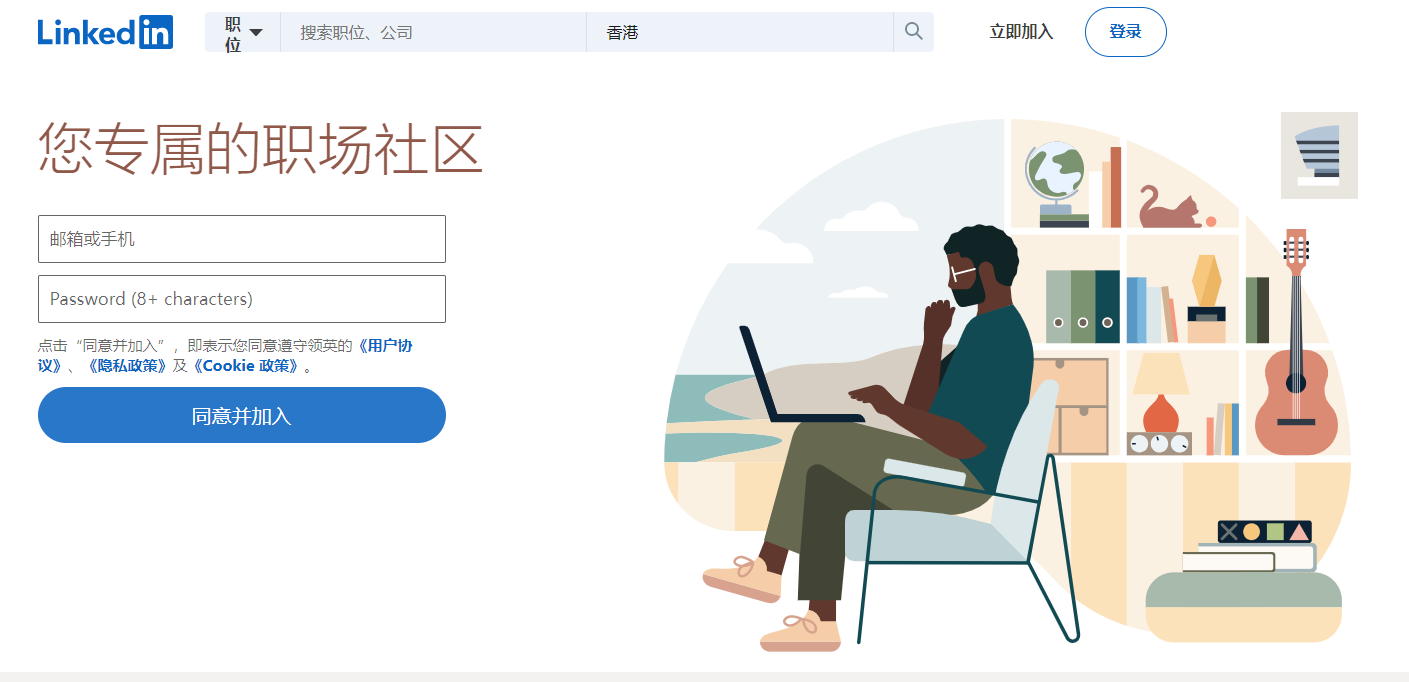Click the 邮箱或手机 input box
The height and width of the screenshot is (682, 1409).
click(x=242, y=239)
